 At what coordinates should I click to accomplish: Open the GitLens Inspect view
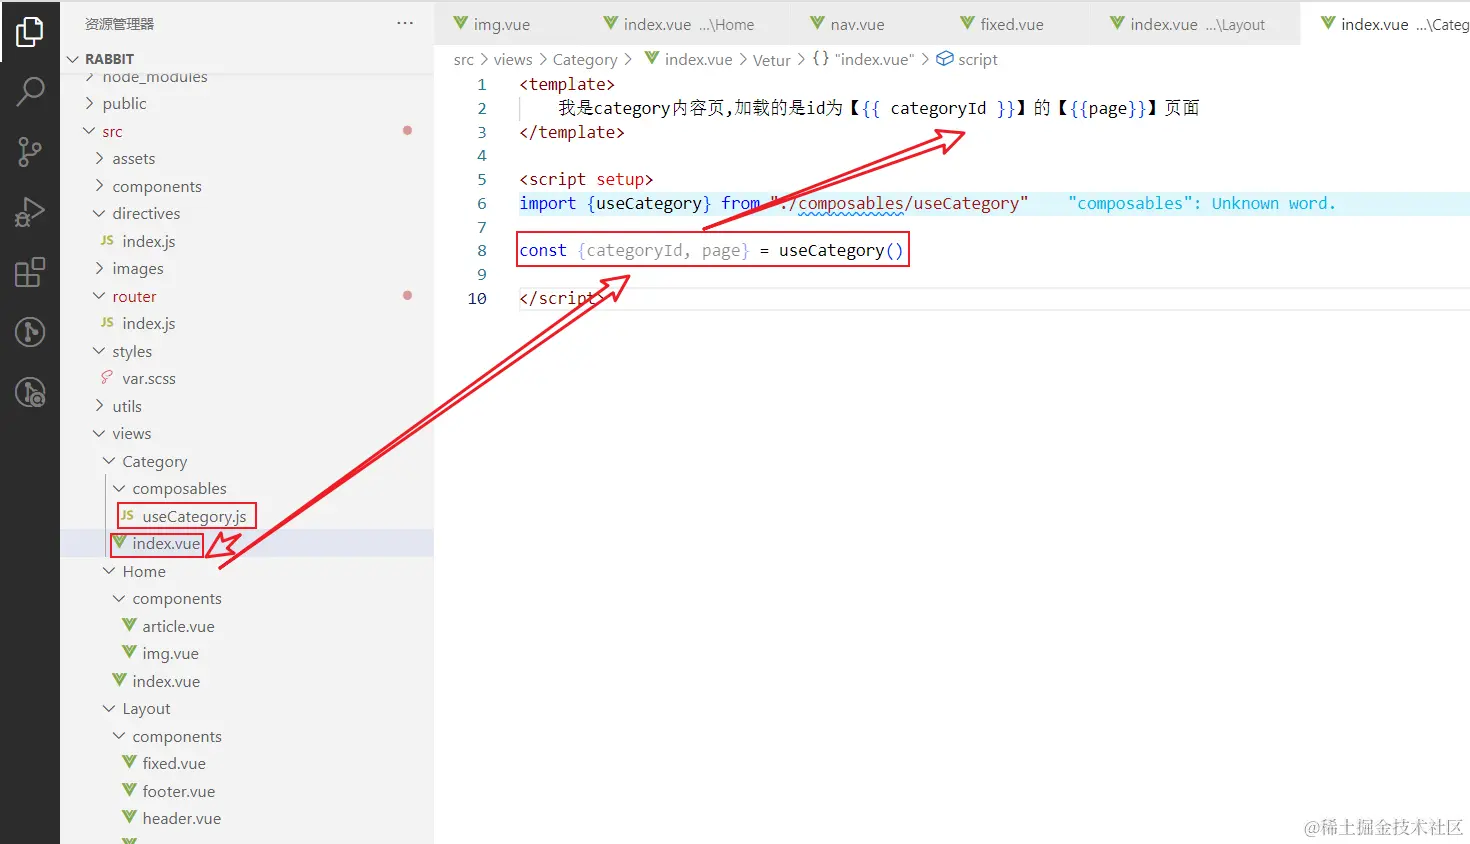click(30, 392)
